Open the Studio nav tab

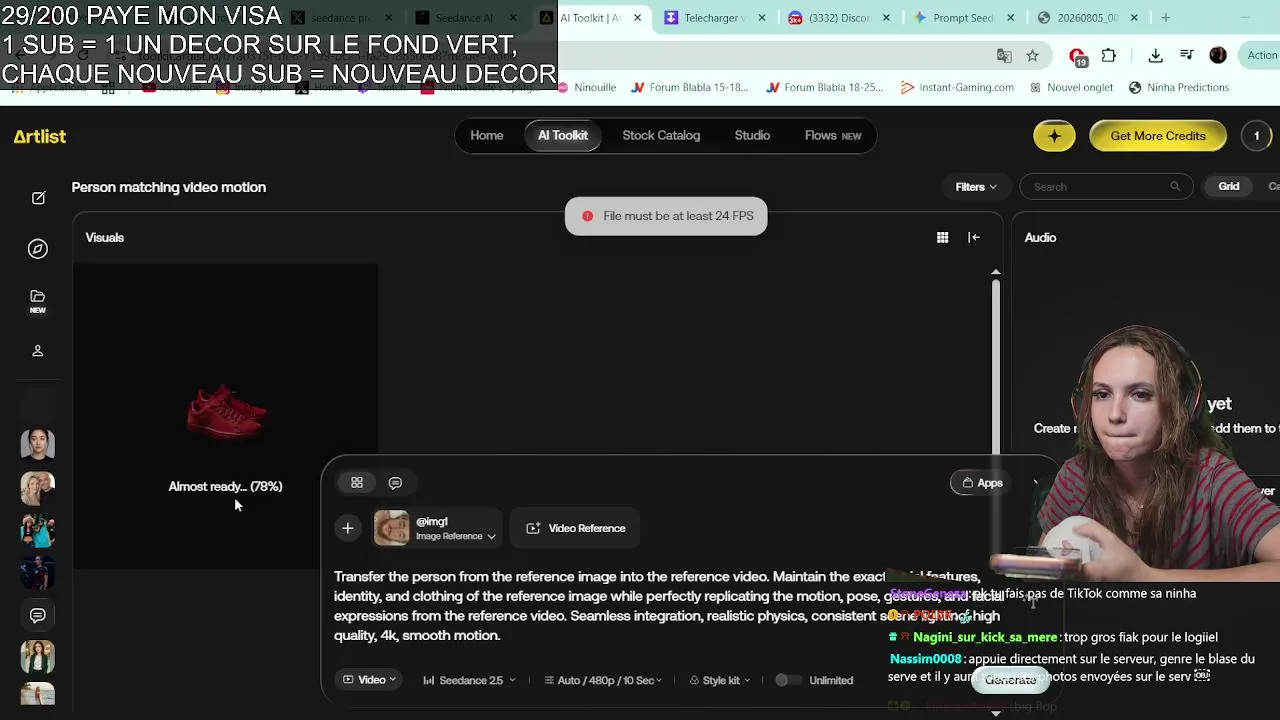coord(752,136)
